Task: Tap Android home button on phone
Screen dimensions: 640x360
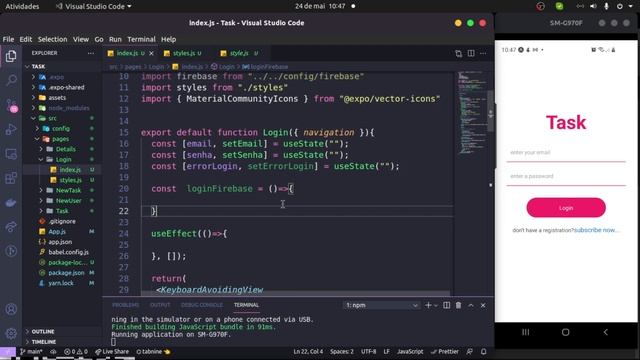Action: (565, 332)
